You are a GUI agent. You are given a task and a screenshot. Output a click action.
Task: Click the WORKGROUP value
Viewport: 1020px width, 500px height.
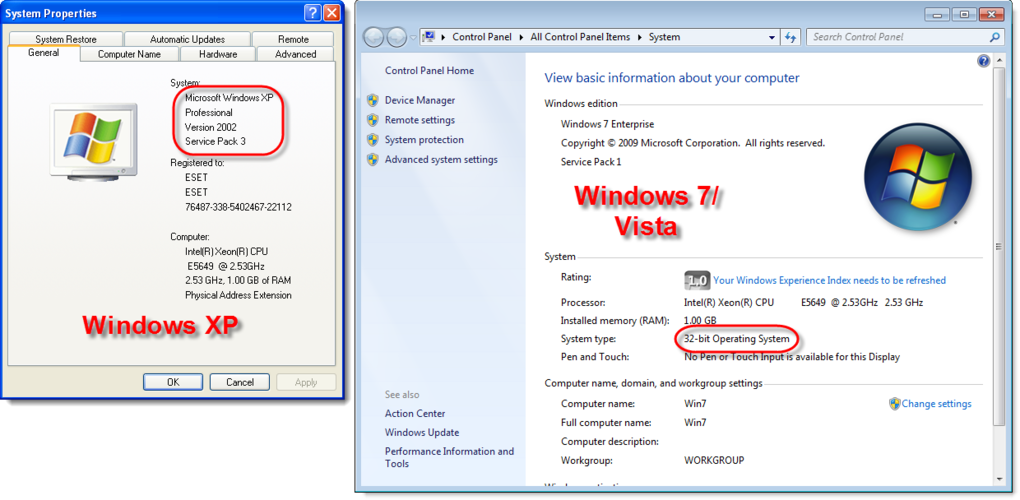coord(714,460)
